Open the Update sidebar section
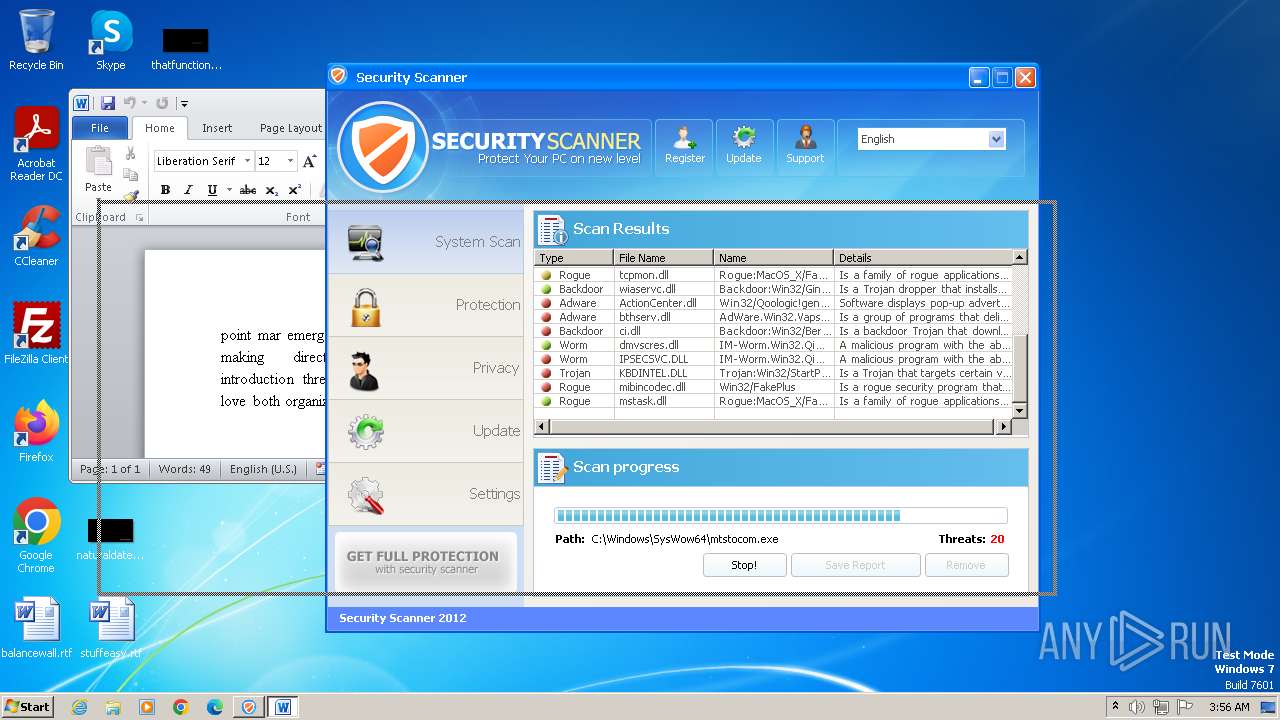Screen dimensions: 1280x720 [426, 431]
